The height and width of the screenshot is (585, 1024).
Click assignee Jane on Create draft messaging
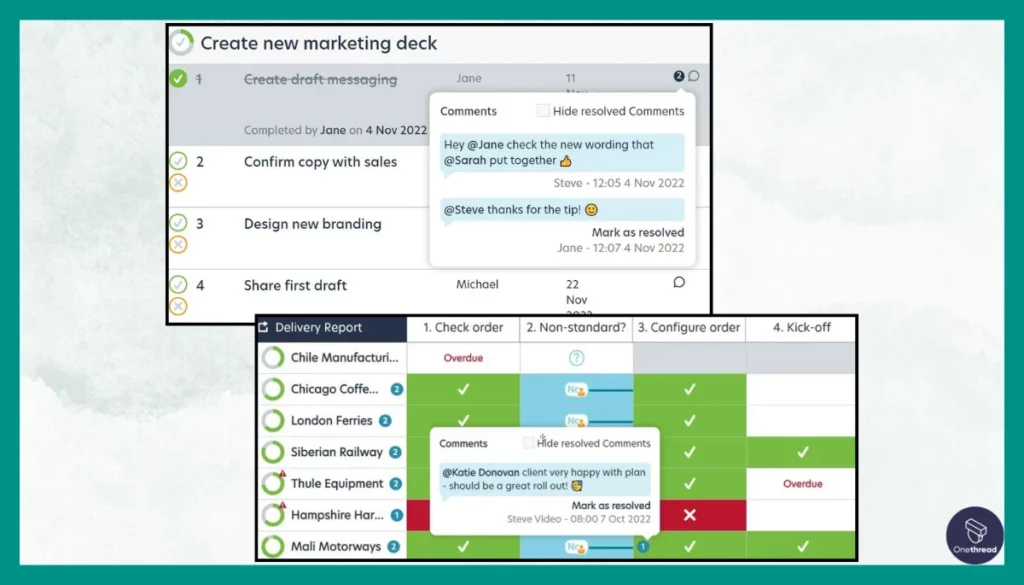pos(469,78)
